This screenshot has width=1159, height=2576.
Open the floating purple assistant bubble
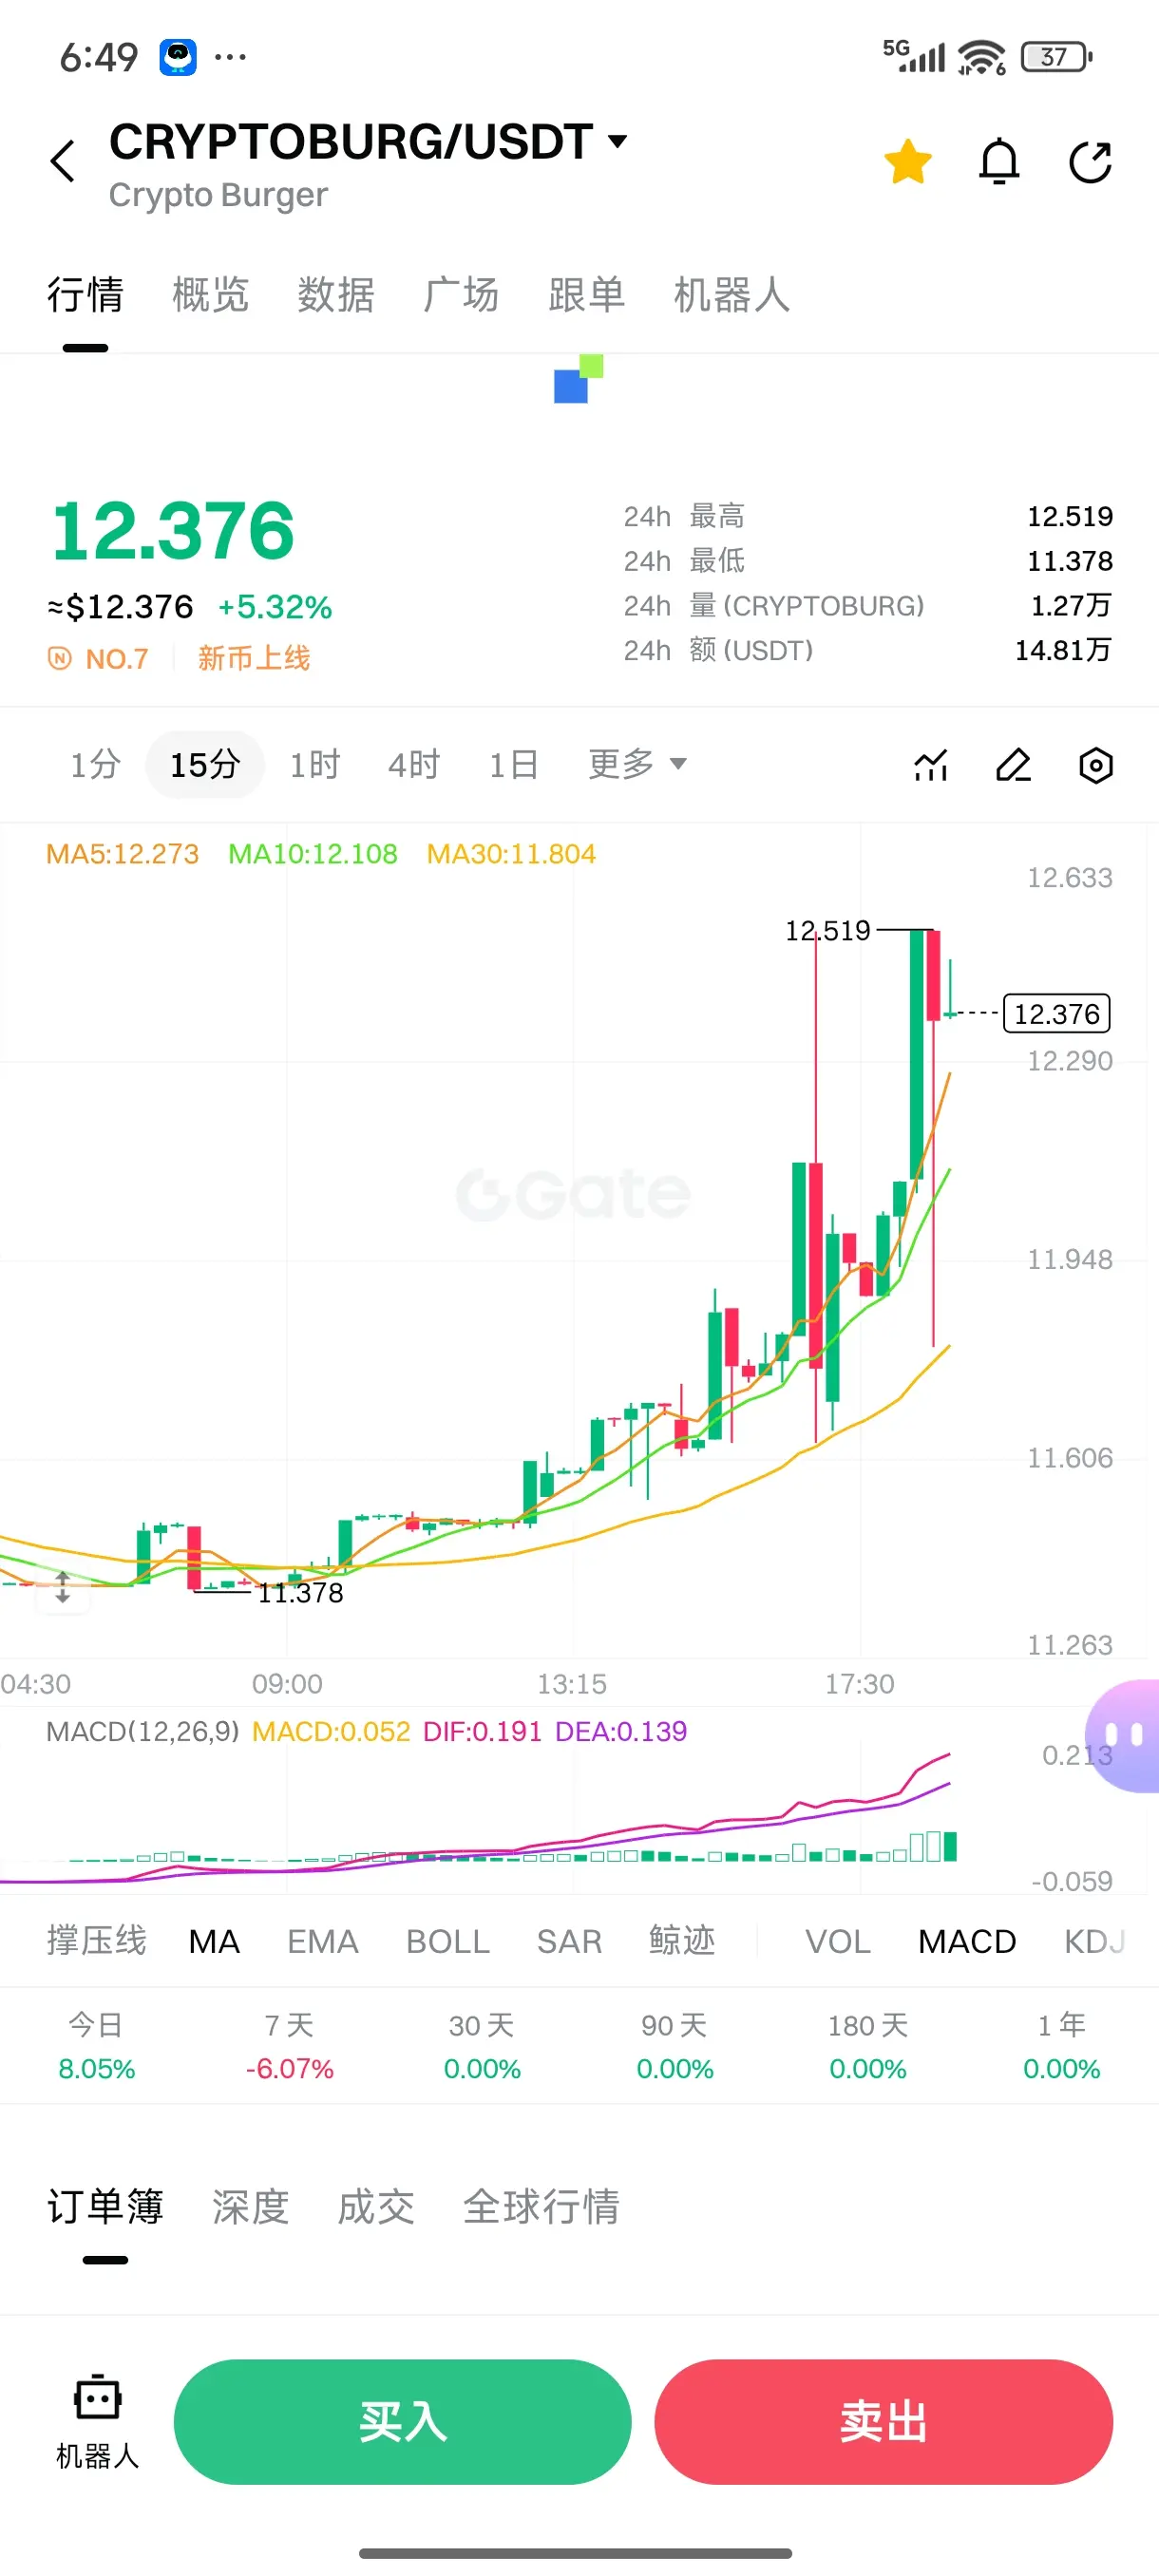1124,1736
